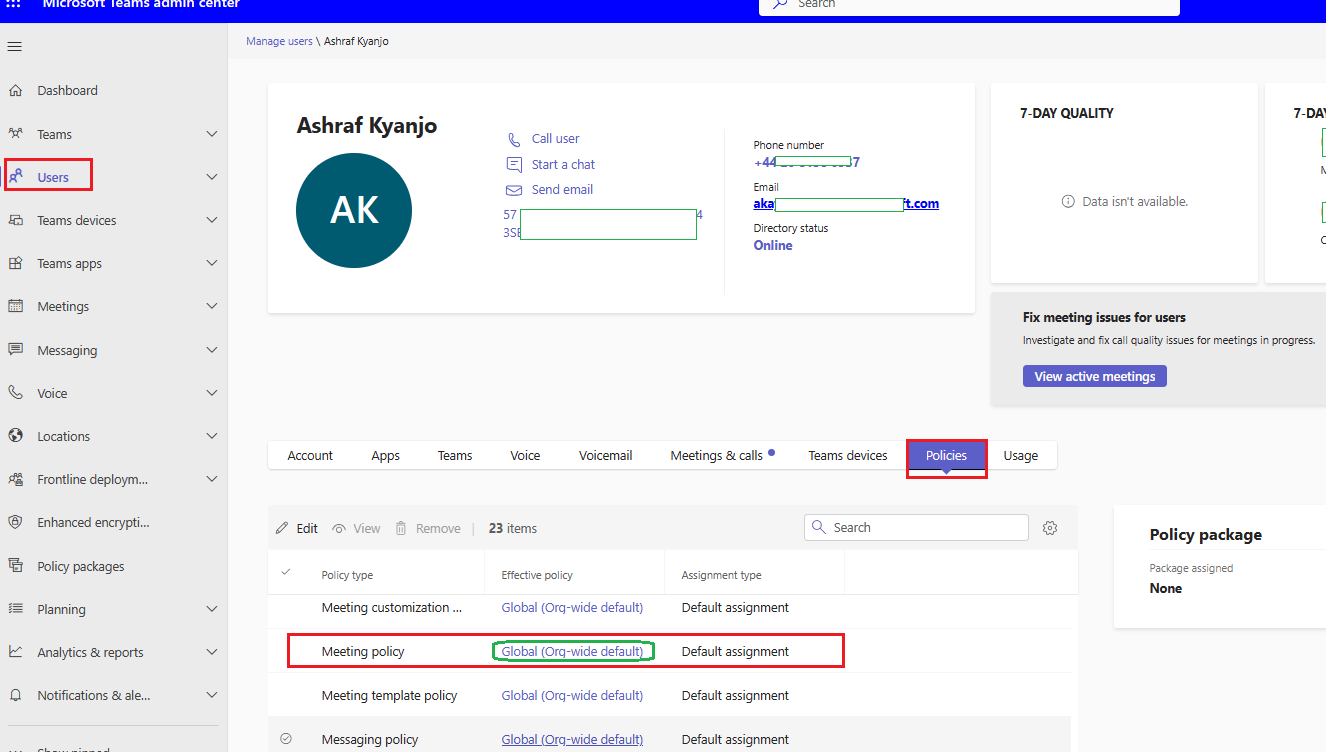Click the Edit pencil icon above policies table
1326x752 pixels.
click(x=282, y=527)
